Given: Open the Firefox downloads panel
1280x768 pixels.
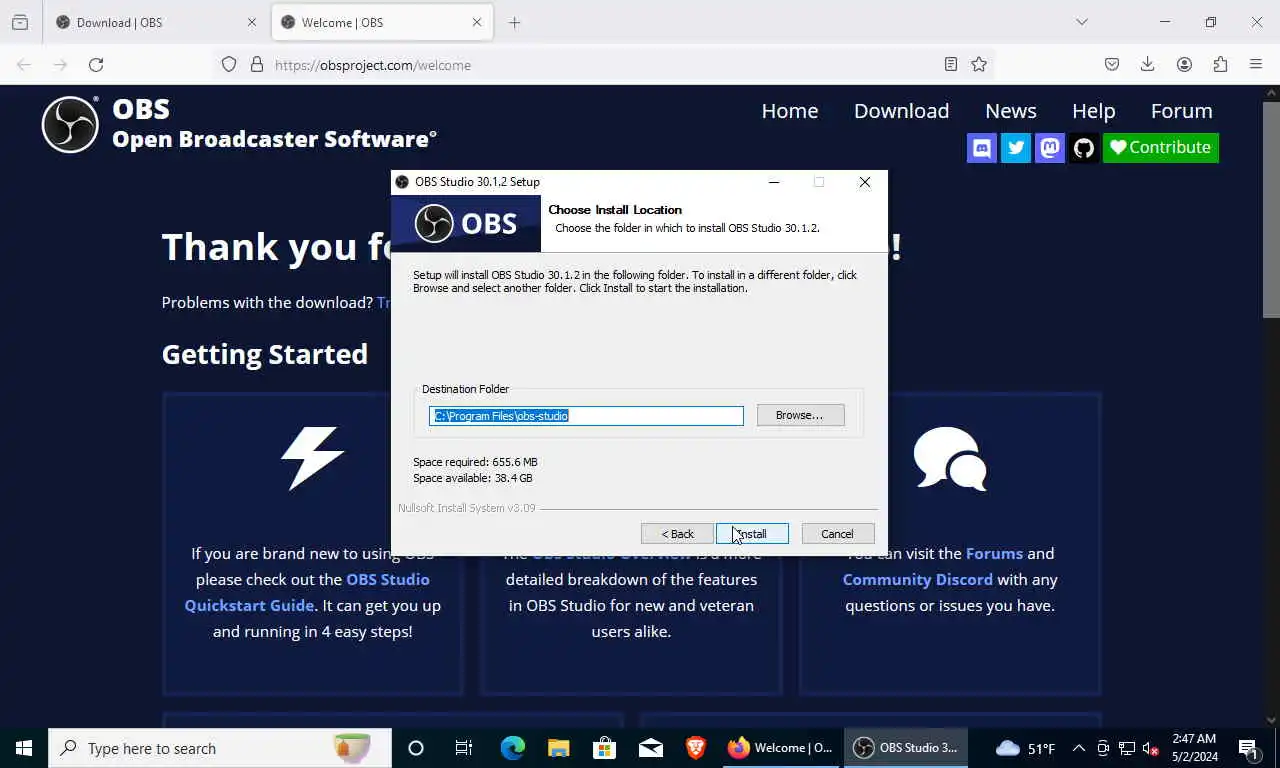Looking at the screenshot, I should click(x=1147, y=65).
